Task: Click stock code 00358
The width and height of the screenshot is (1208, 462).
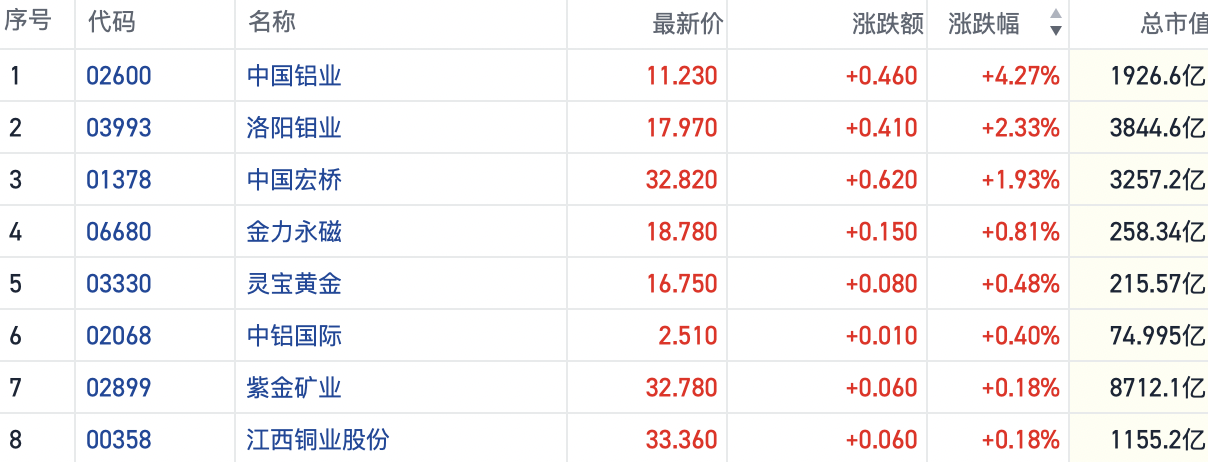Action: click(x=119, y=440)
